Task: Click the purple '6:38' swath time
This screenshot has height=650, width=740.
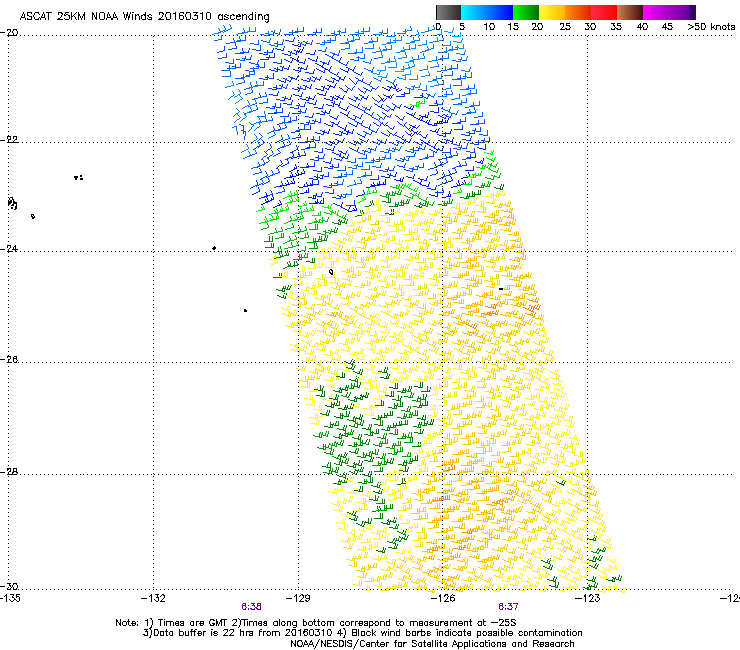Action: point(252,607)
